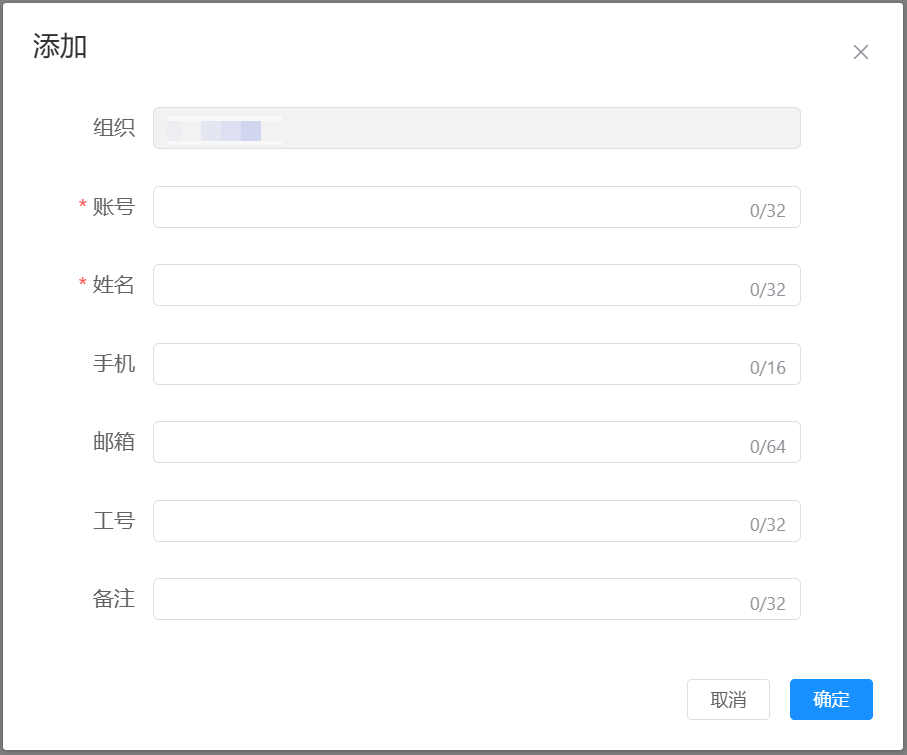Close the 添加 dialog with the X icon
Screen dimensions: 907x755
pyautogui.click(x=860, y=52)
